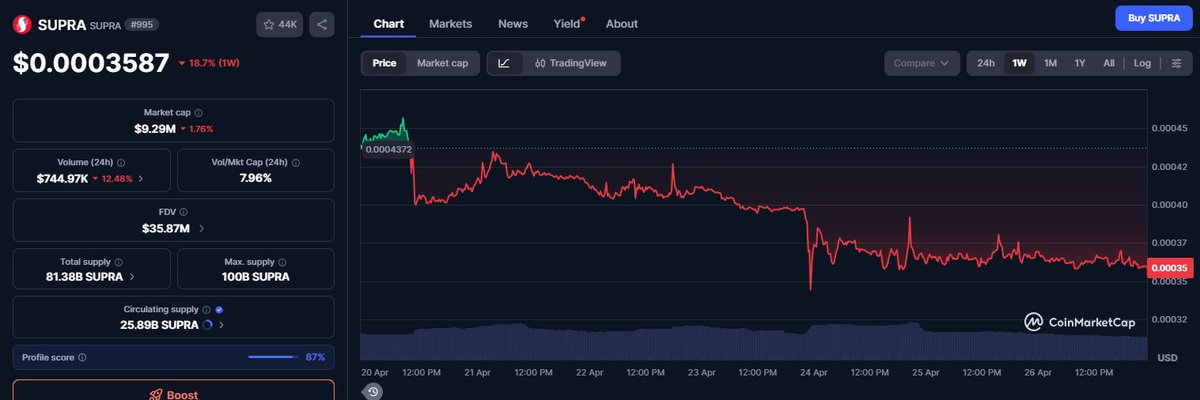This screenshot has width=1200, height=400.
Task: Open the Yield tab
Action: click(567, 23)
